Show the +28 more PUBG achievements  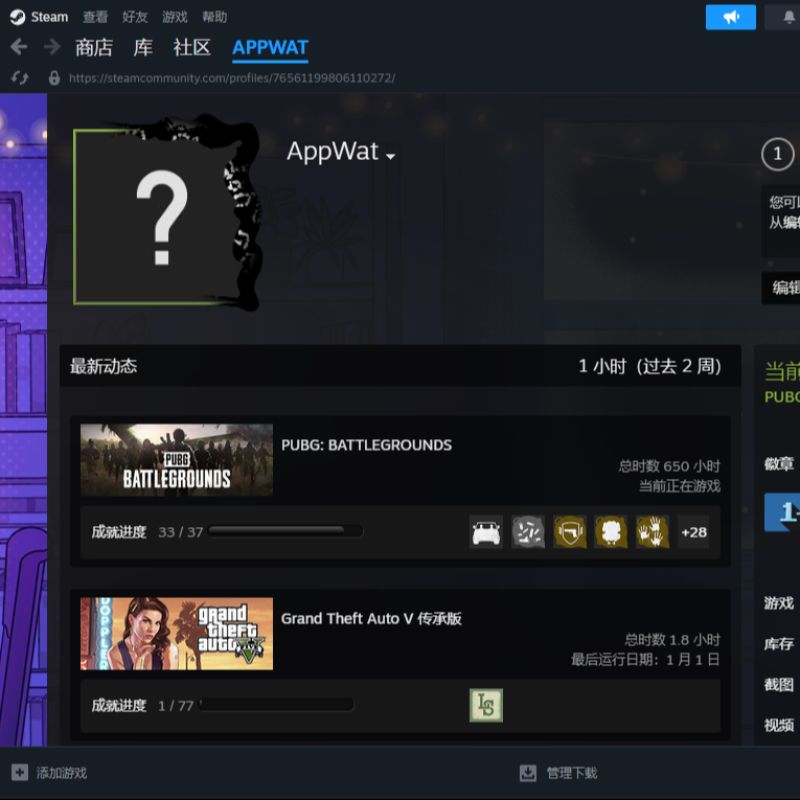694,532
